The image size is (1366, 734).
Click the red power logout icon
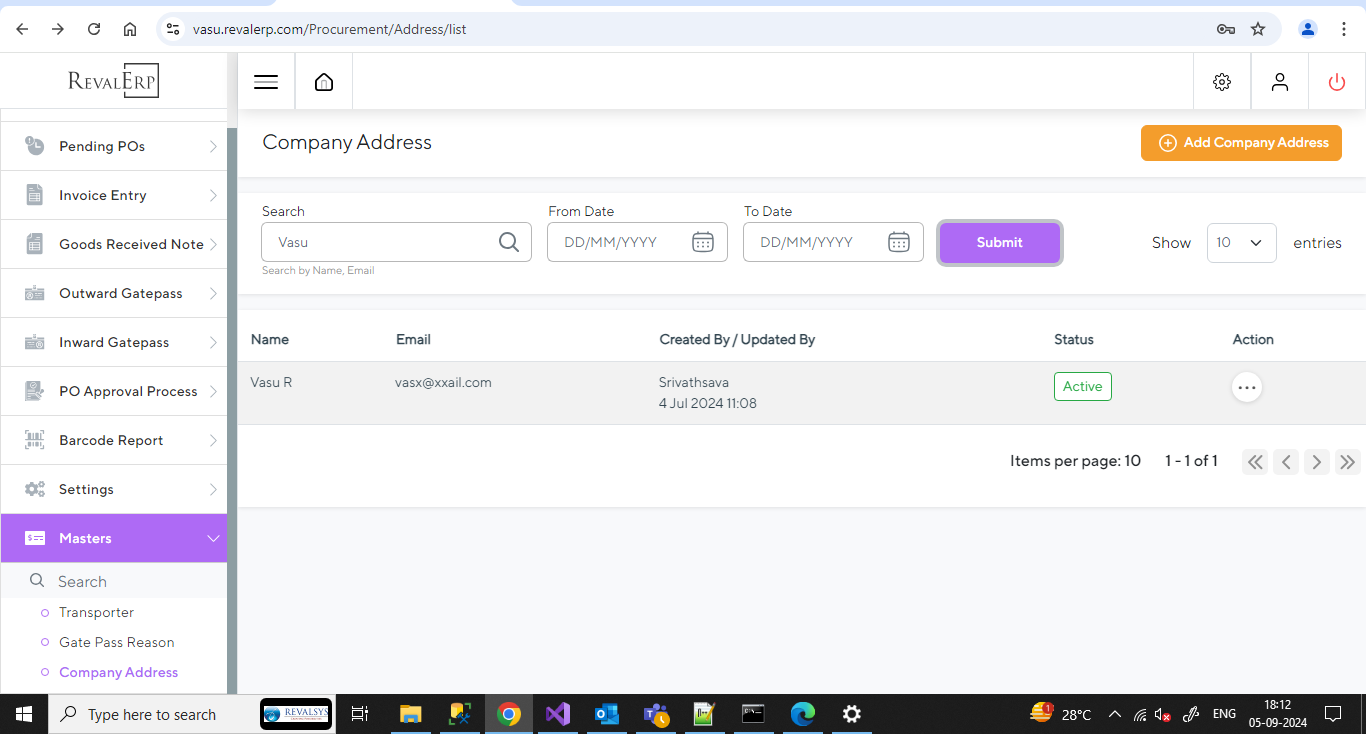click(1337, 82)
